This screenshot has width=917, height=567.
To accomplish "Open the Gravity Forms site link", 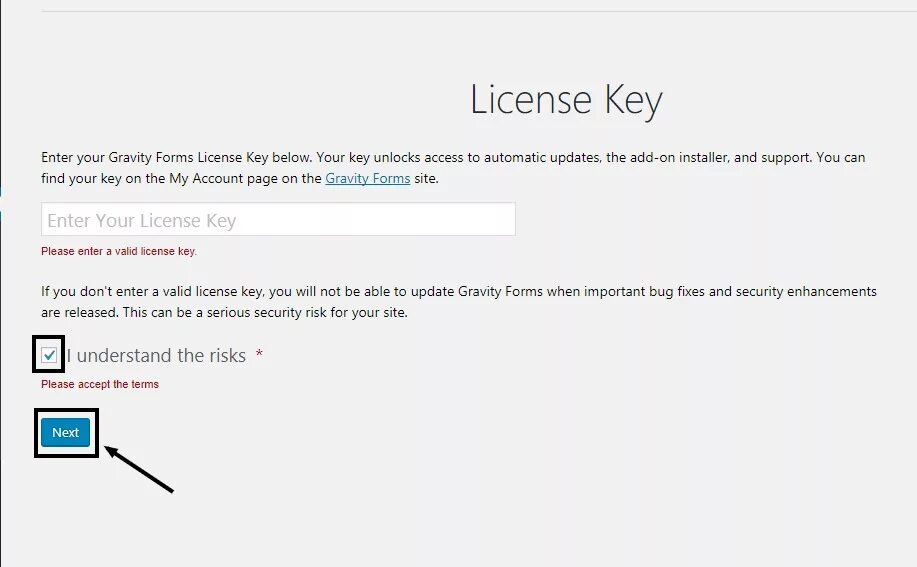I will [x=367, y=178].
